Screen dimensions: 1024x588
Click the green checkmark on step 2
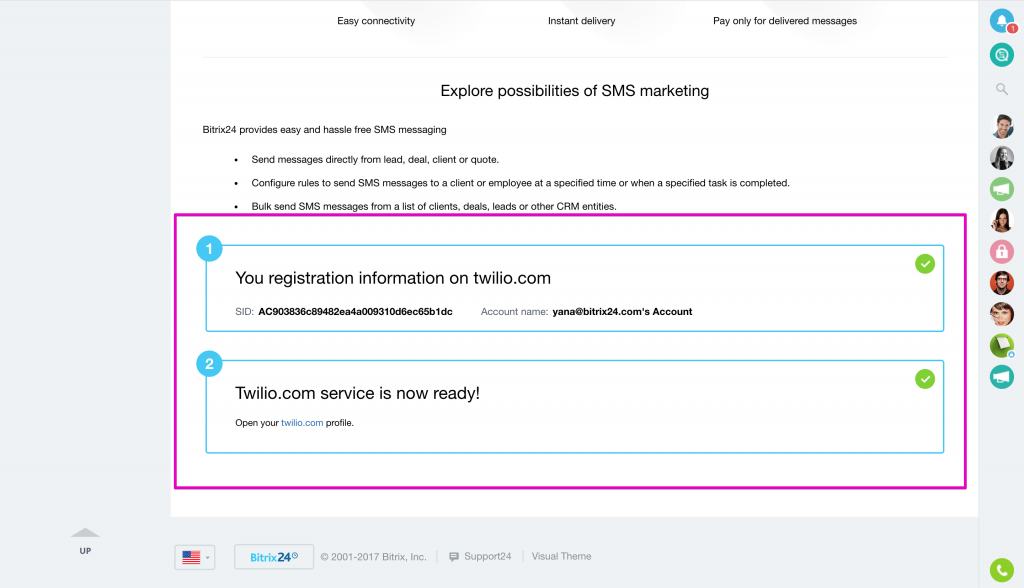tap(925, 379)
